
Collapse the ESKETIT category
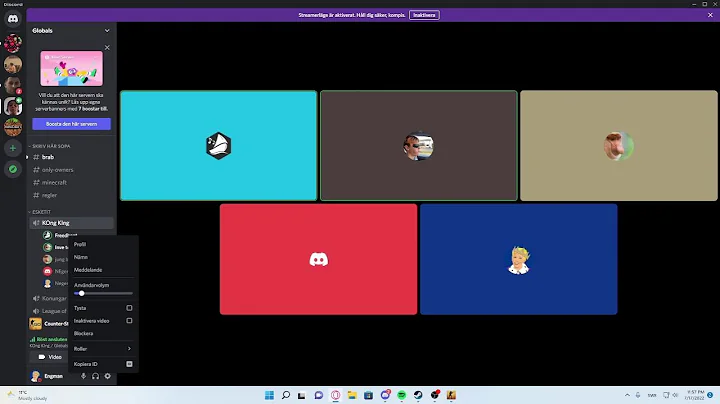click(x=40, y=212)
